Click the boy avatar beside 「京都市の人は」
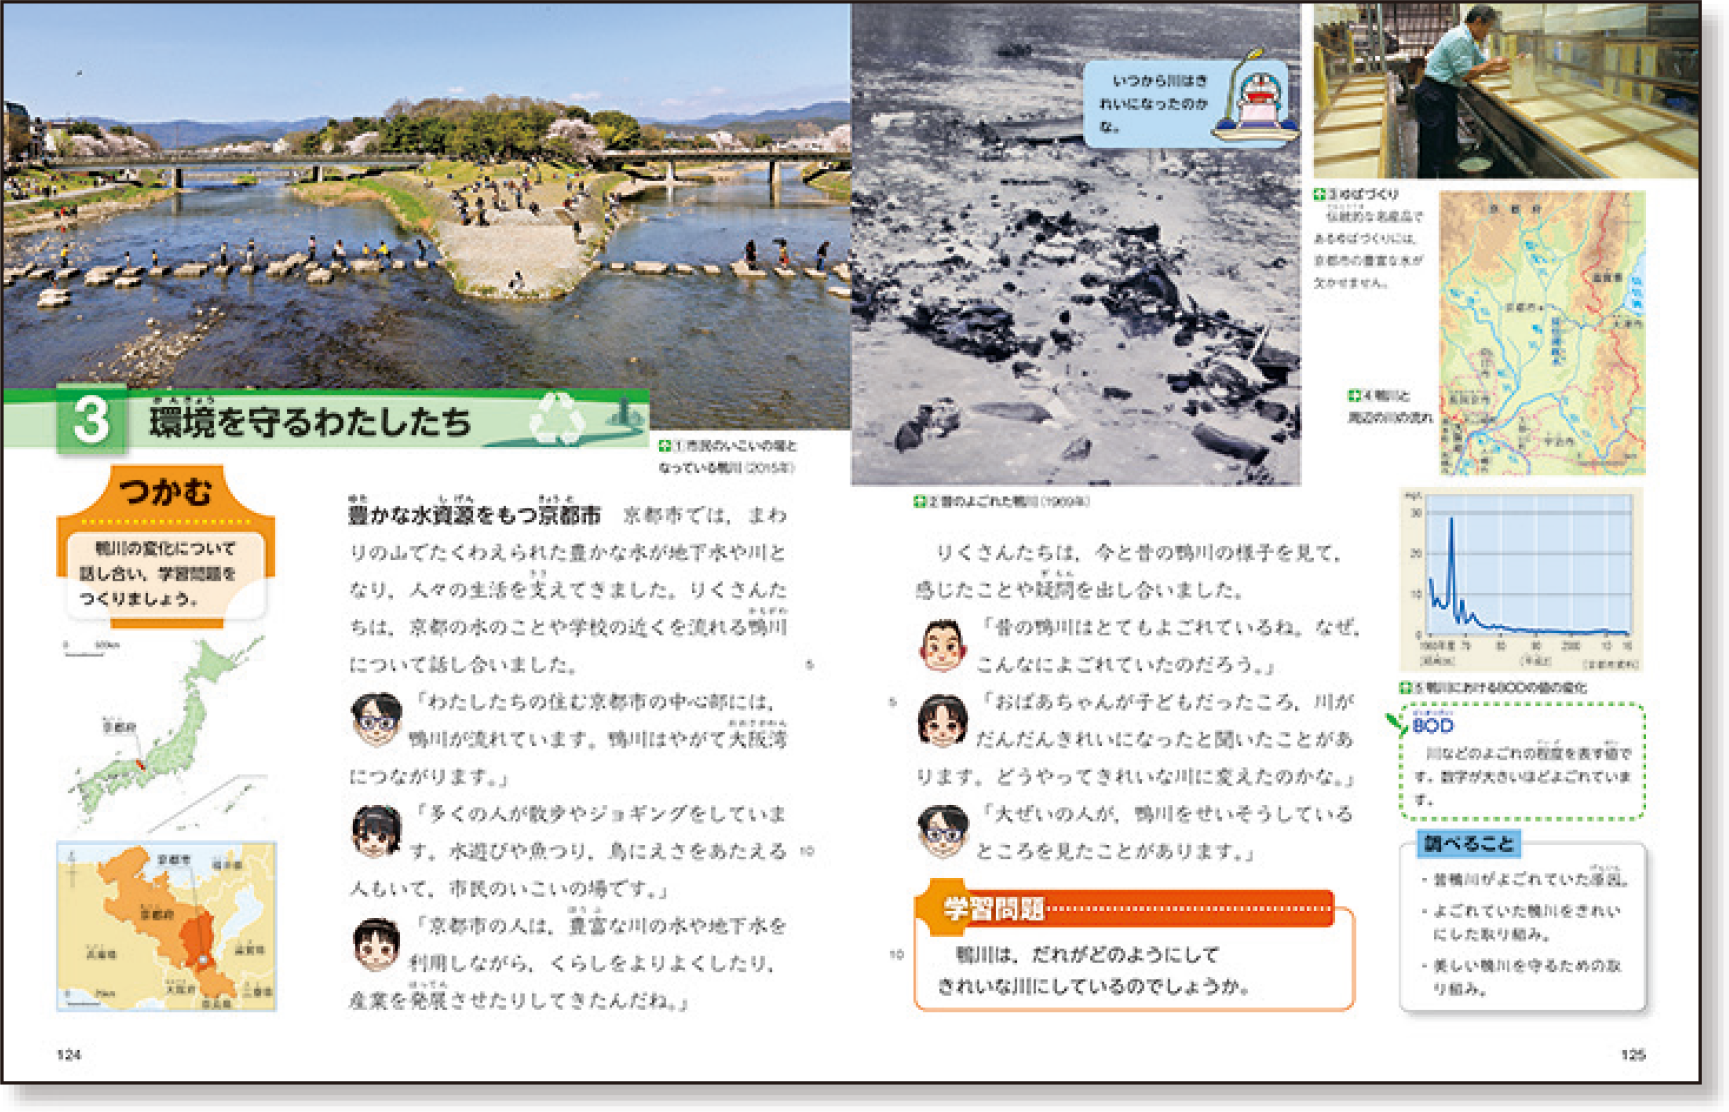The width and height of the screenshot is (1729, 1112). 376,944
